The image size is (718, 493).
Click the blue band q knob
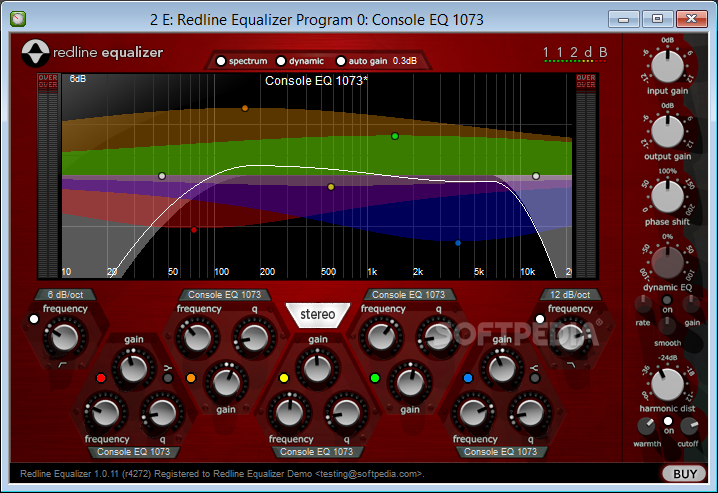(530, 413)
